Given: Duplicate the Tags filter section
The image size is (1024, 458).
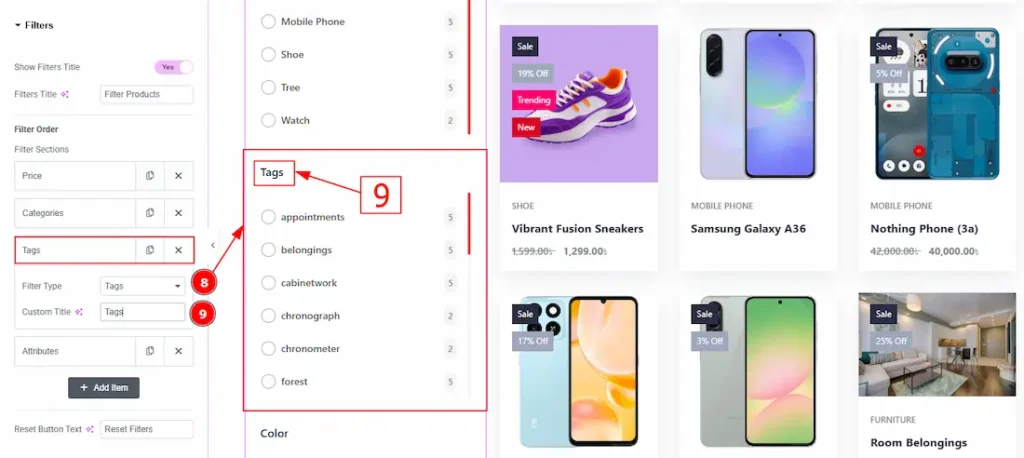Looking at the screenshot, I should 150,250.
